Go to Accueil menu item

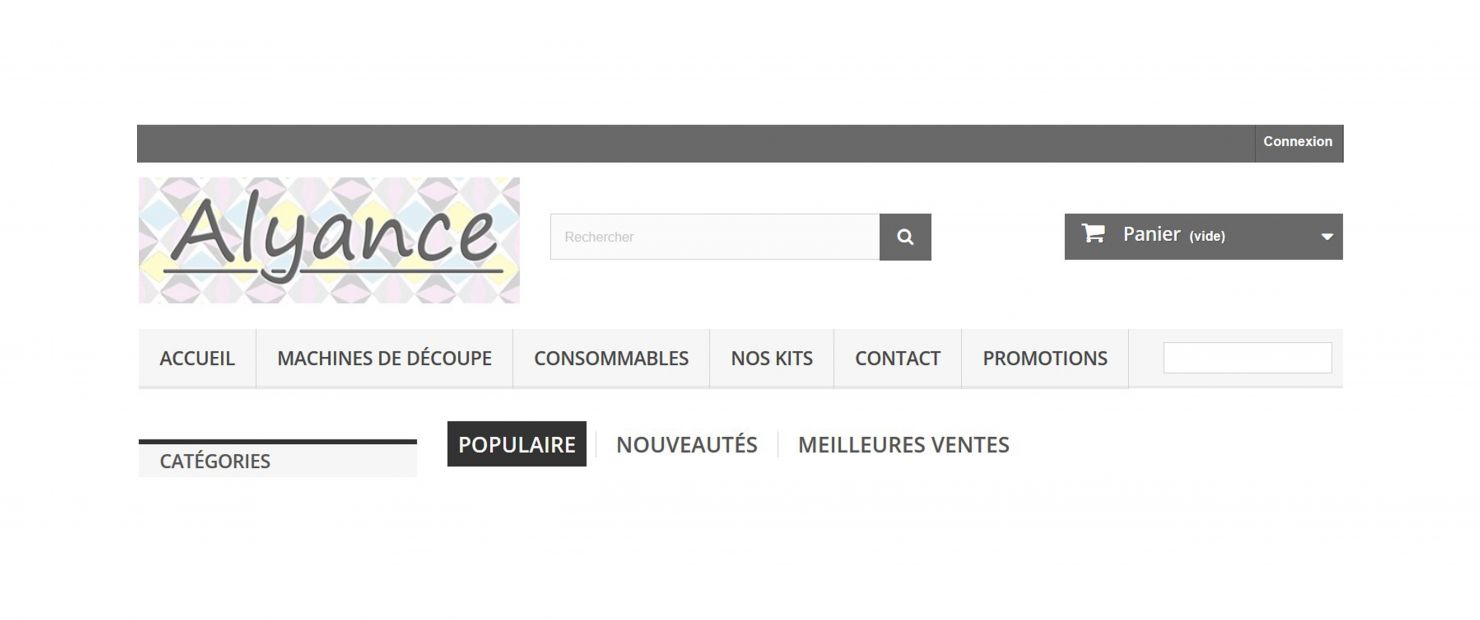pos(197,358)
